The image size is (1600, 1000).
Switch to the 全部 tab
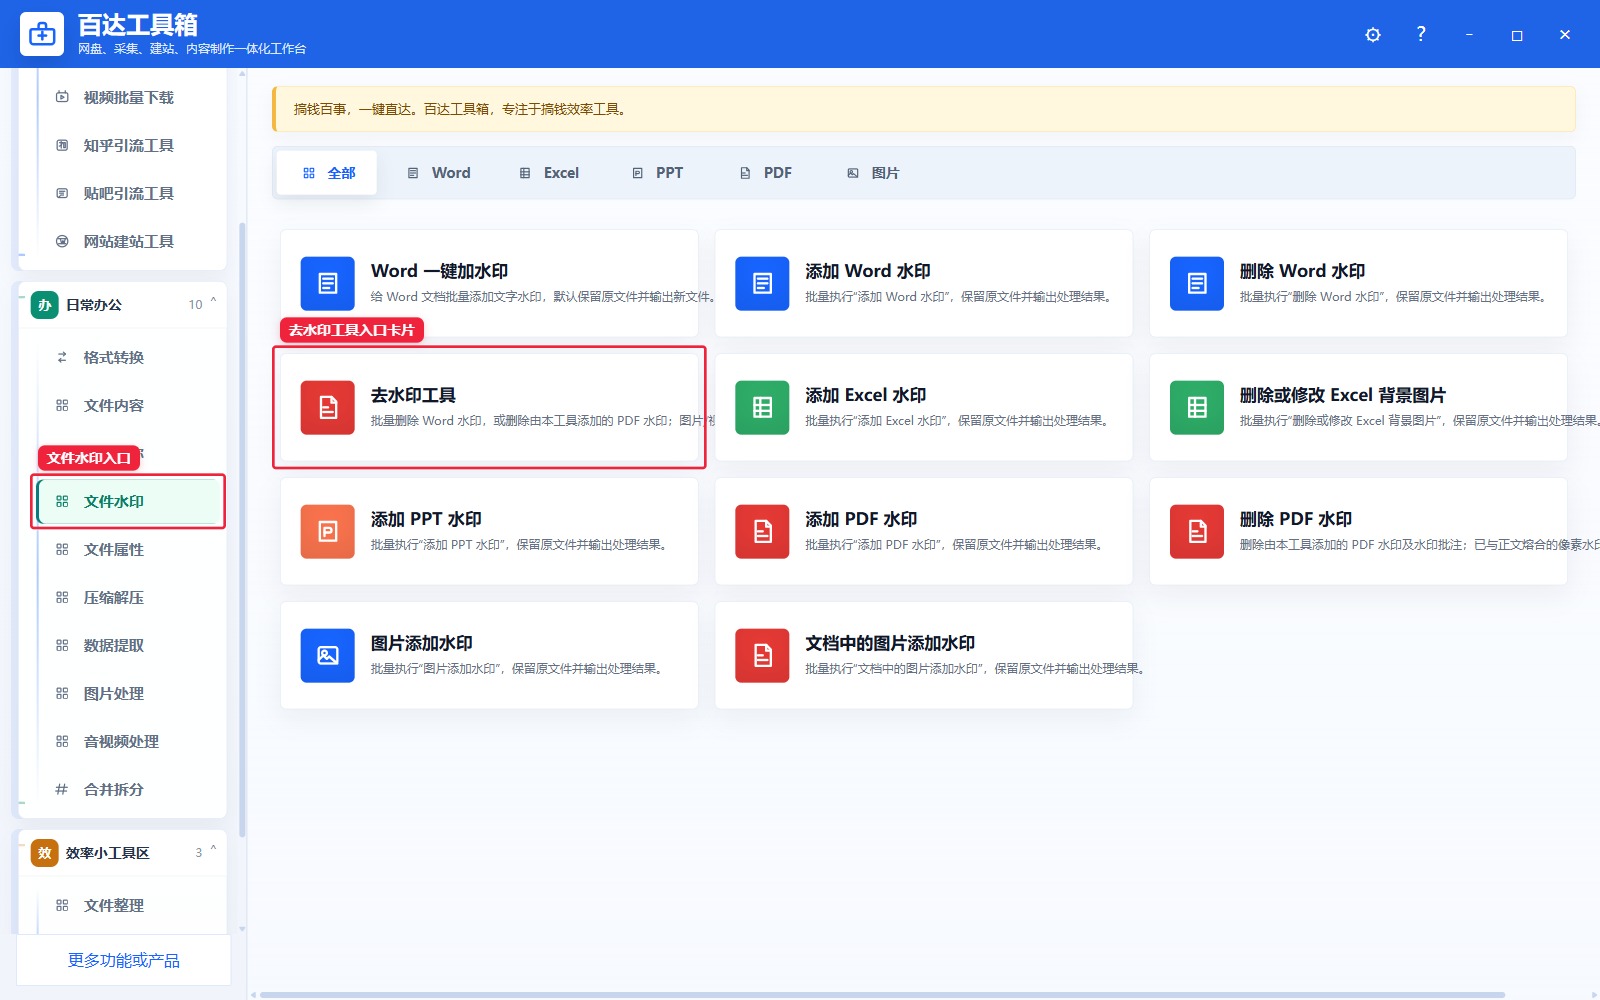point(328,173)
